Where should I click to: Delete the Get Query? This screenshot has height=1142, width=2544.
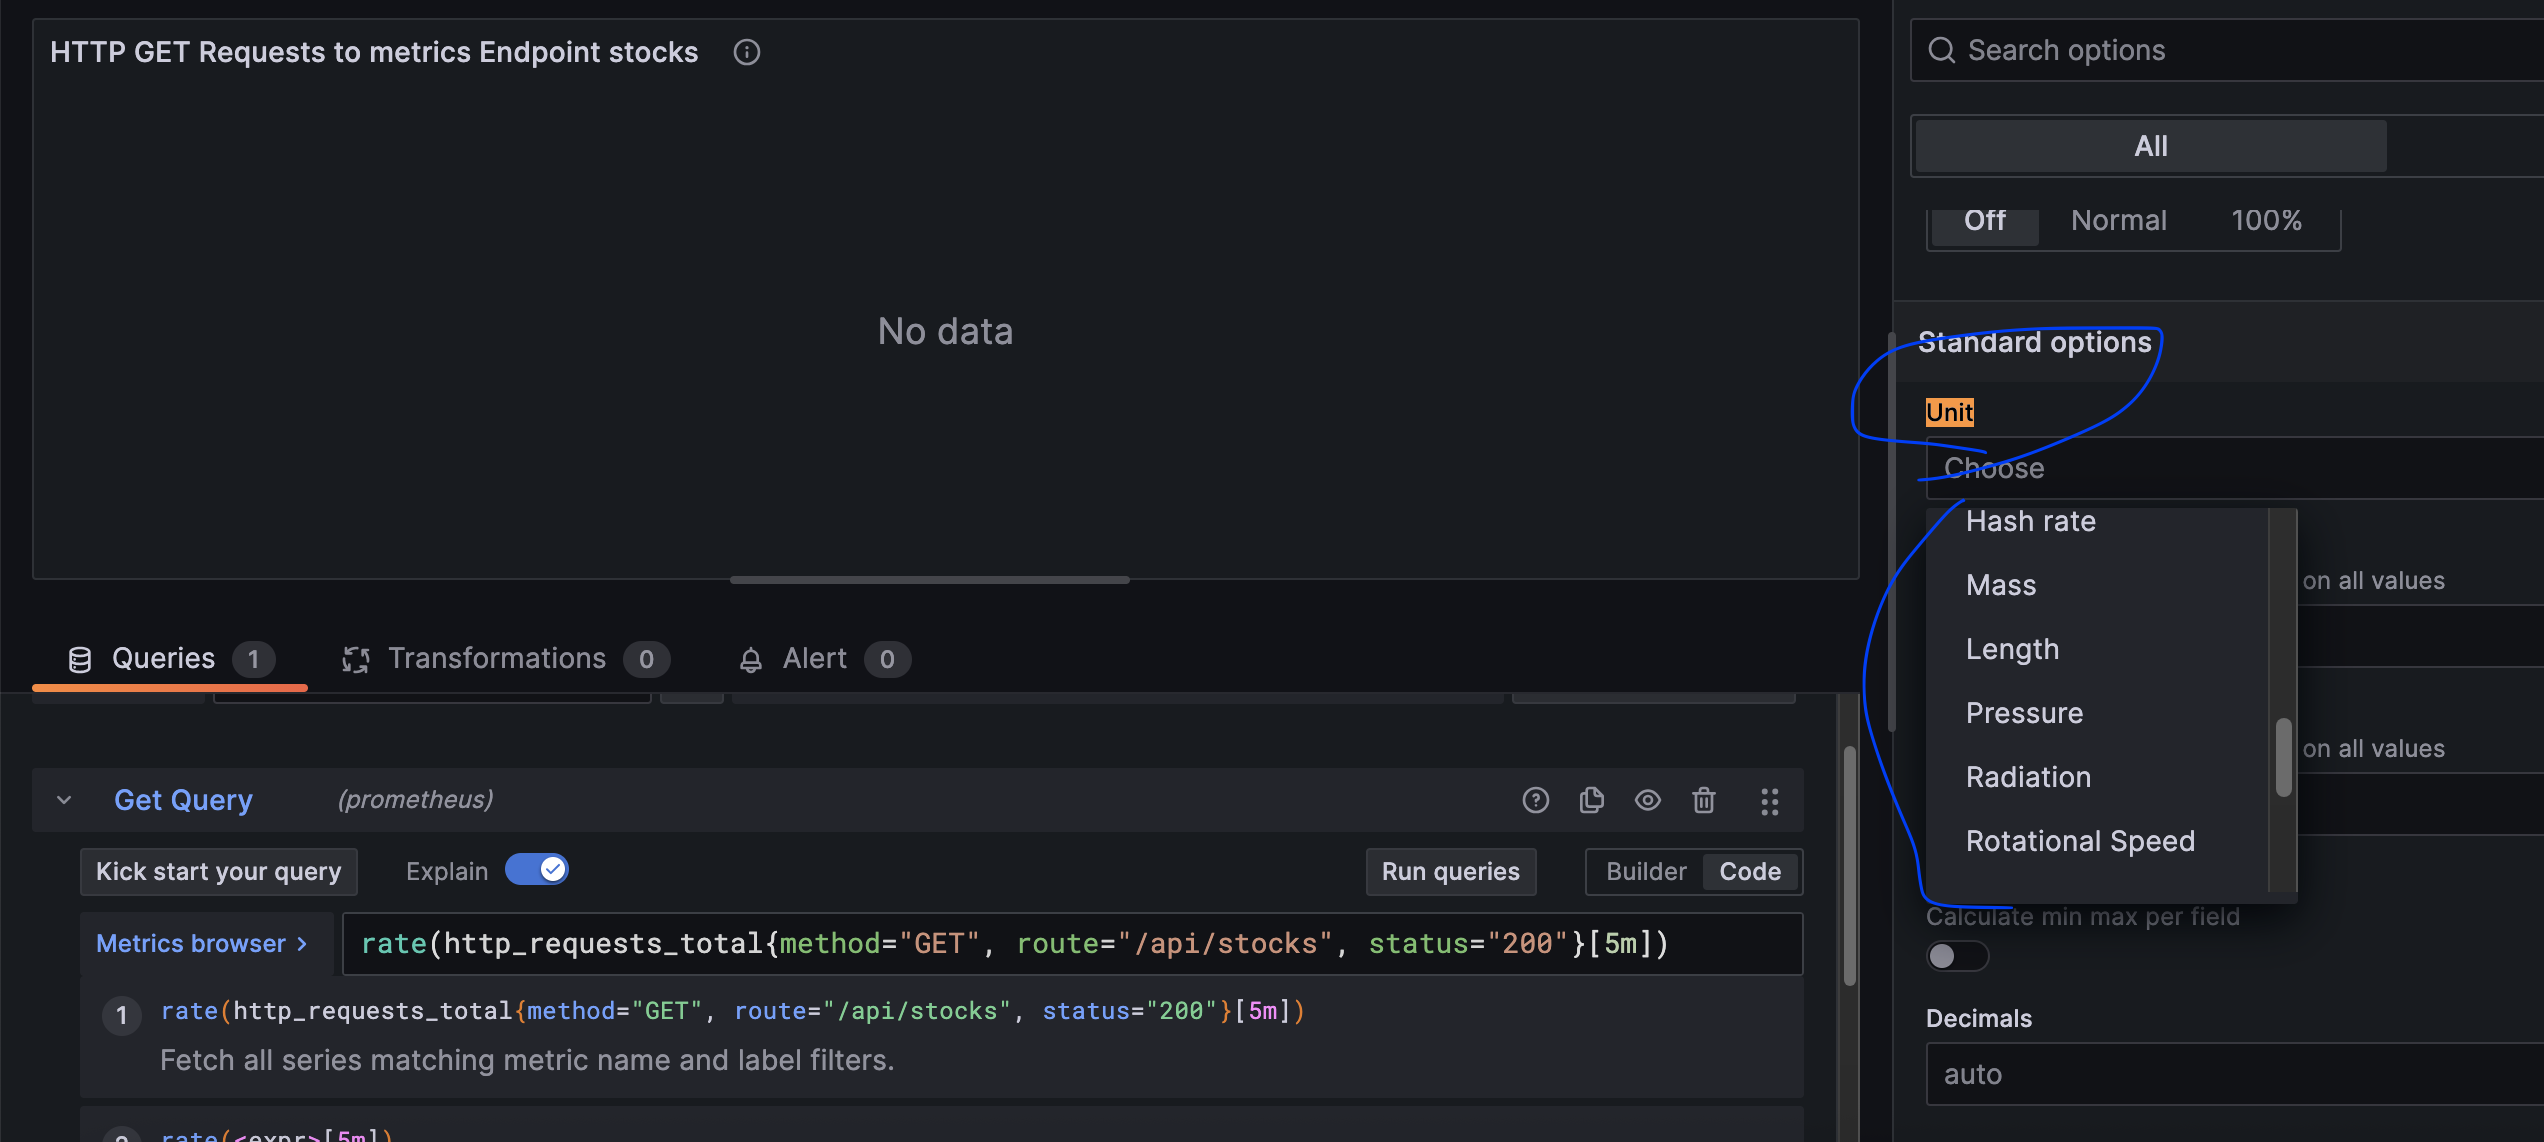[x=1703, y=800]
